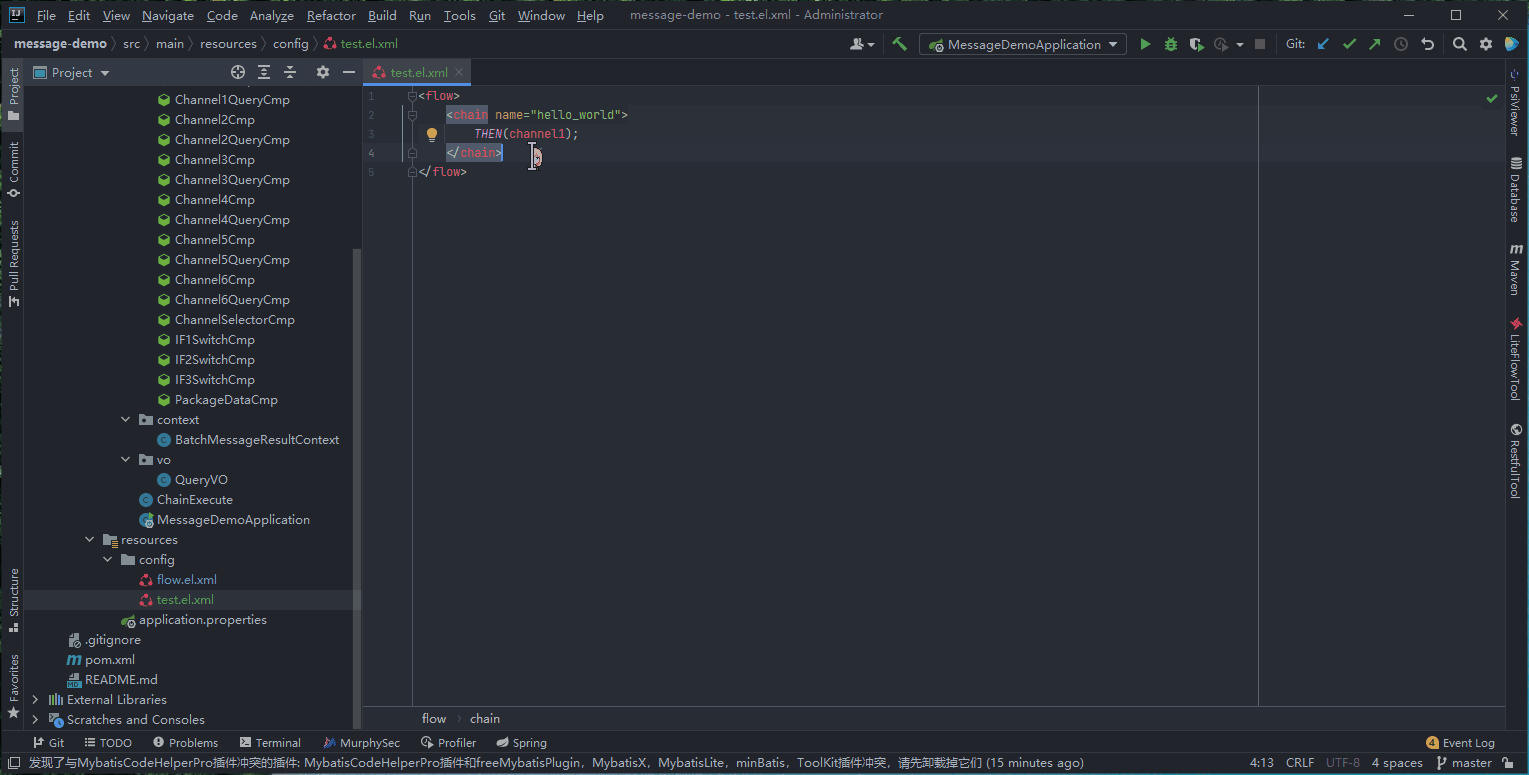The image size is (1529, 775).
Task: Open the Terminal tab at the bottom
Action: coord(270,743)
